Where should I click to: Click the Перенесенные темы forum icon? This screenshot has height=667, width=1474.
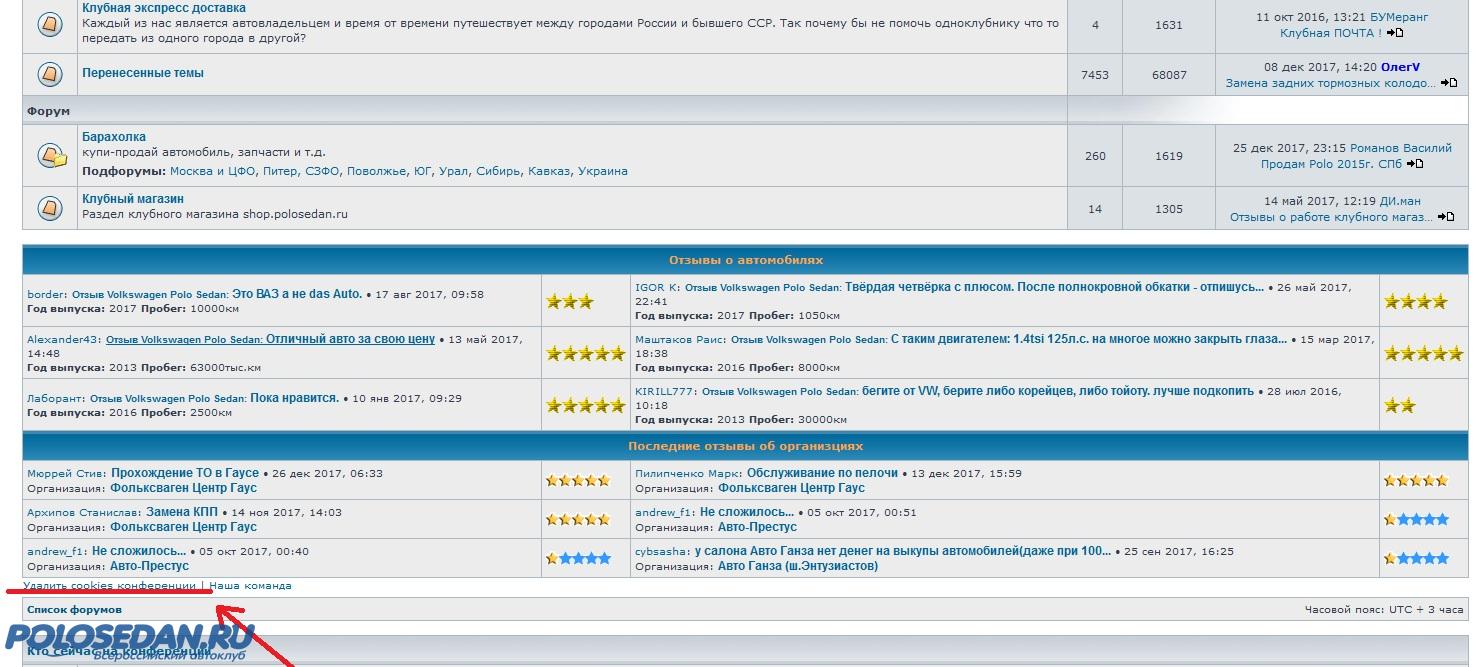(50, 74)
